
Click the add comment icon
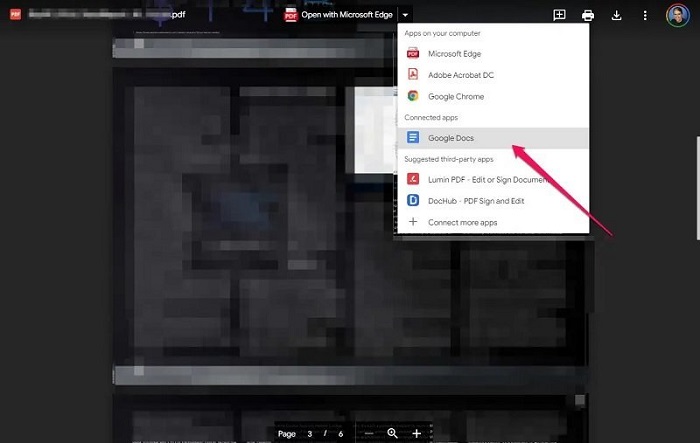[x=559, y=15]
